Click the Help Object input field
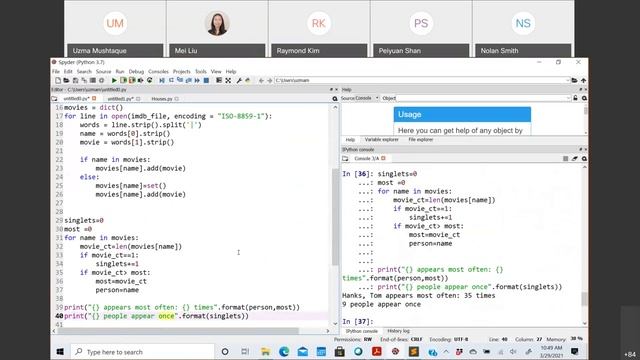The image size is (640, 360). pos(483,98)
